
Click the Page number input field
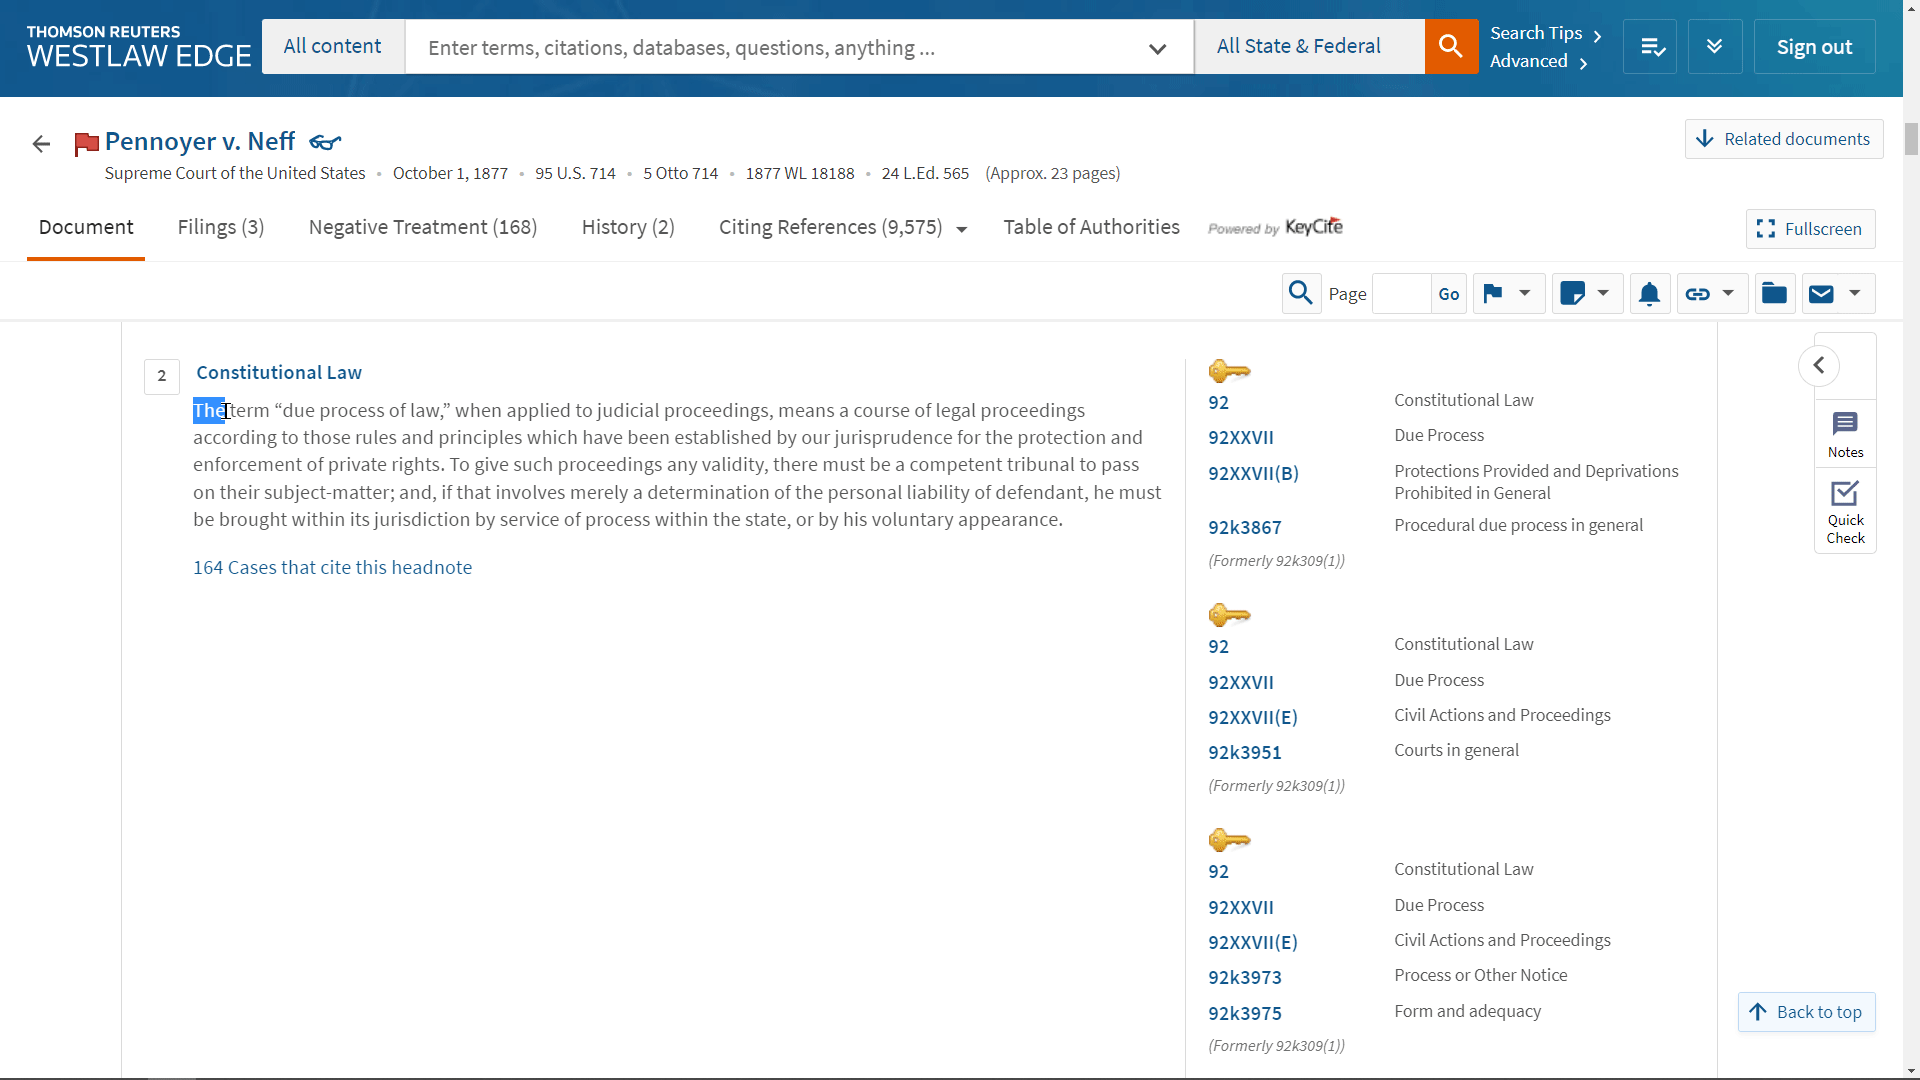pos(1400,293)
